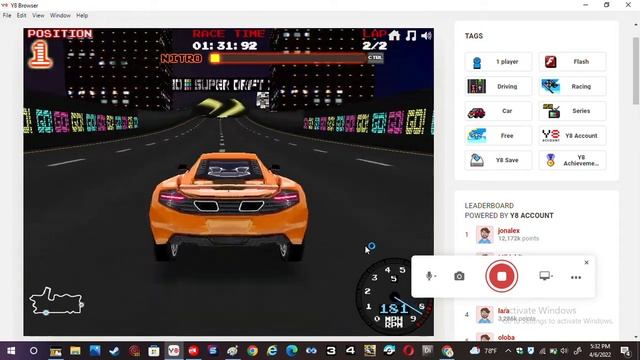Open jonalex's leaderboard profile link
Image resolution: width=640 pixels, height=360 pixels.
point(509,231)
